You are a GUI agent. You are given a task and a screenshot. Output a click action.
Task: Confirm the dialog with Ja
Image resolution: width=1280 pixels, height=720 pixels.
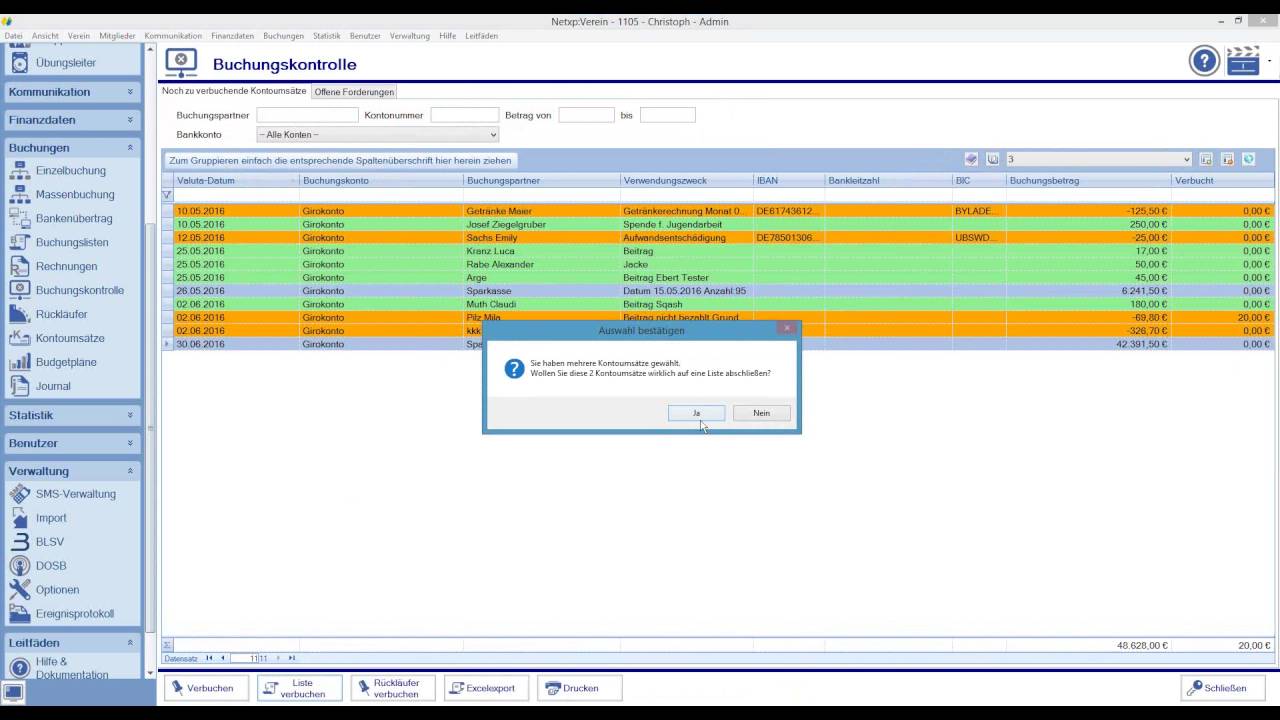(697, 413)
